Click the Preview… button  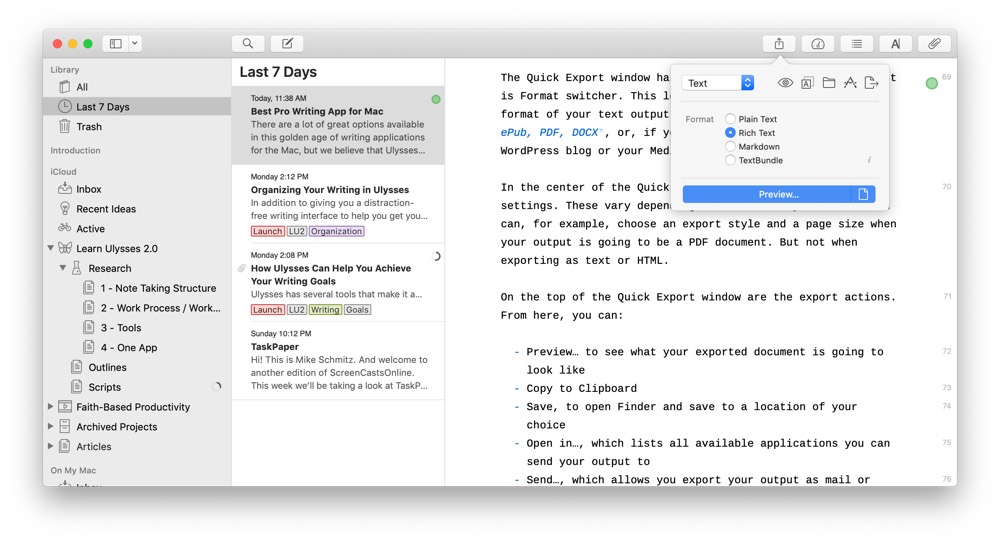[x=767, y=194]
